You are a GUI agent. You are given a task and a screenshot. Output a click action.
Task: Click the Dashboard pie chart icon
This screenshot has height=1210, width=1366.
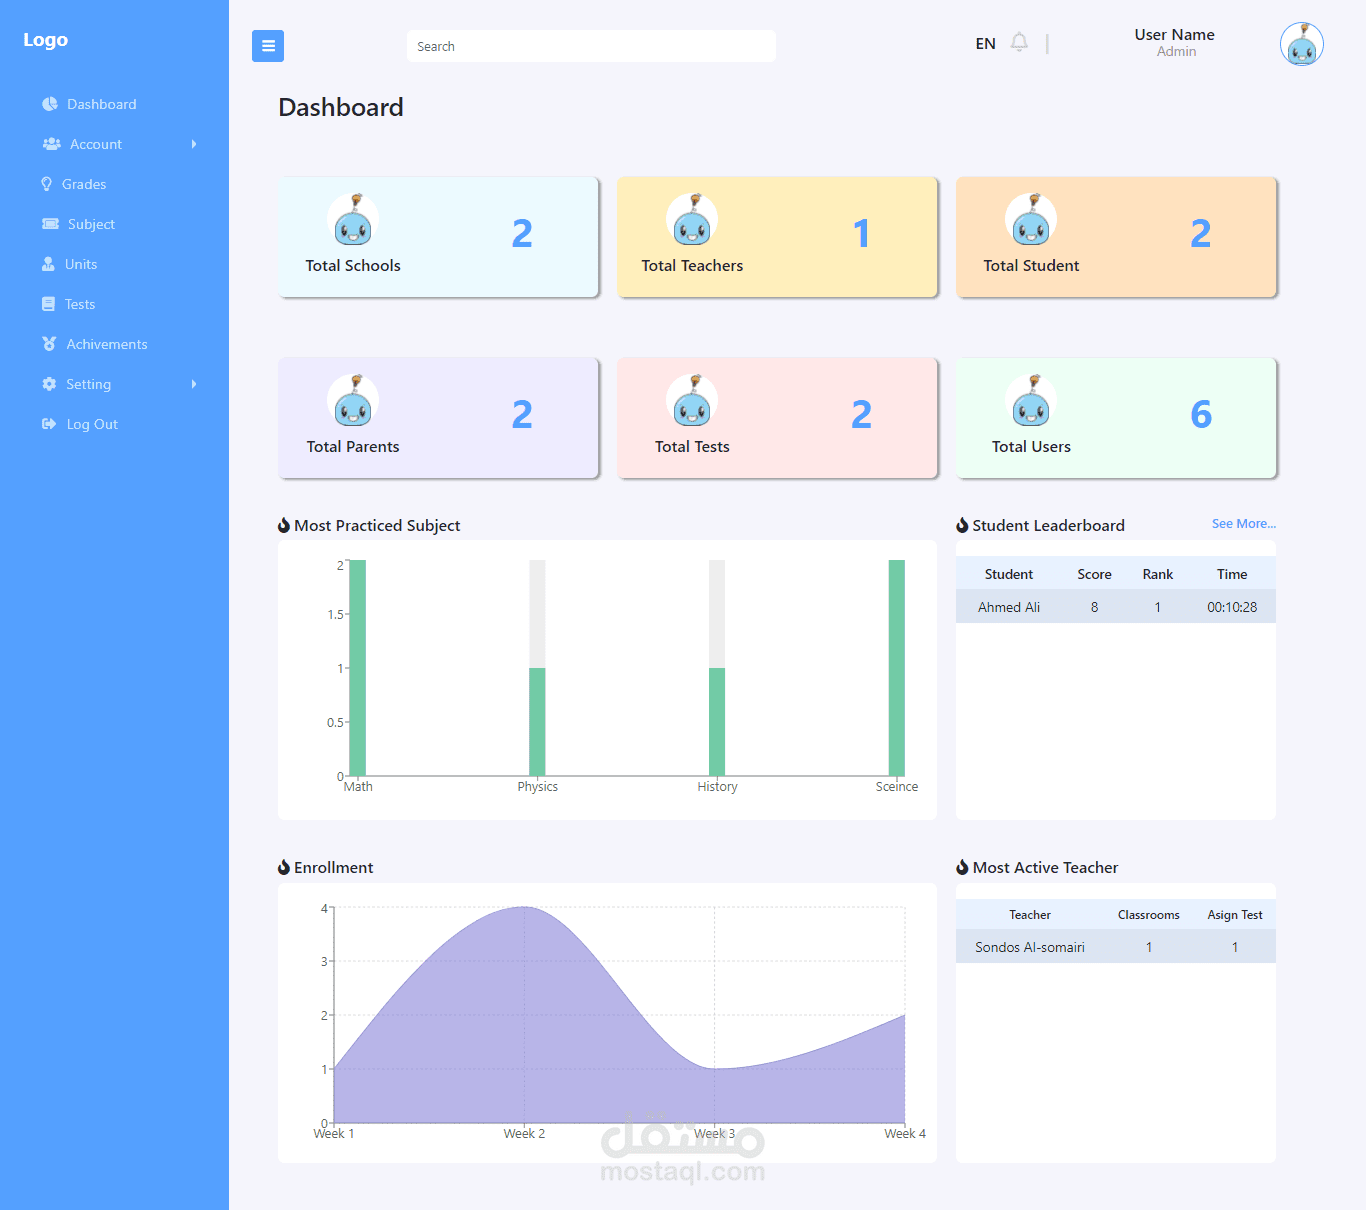50,104
